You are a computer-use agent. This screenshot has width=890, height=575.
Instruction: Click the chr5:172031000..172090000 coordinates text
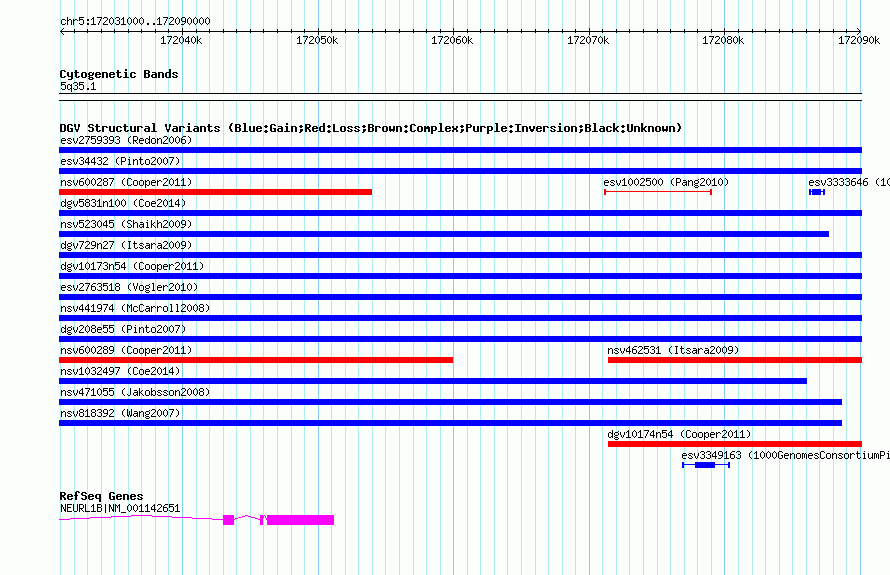tap(135, 21)
